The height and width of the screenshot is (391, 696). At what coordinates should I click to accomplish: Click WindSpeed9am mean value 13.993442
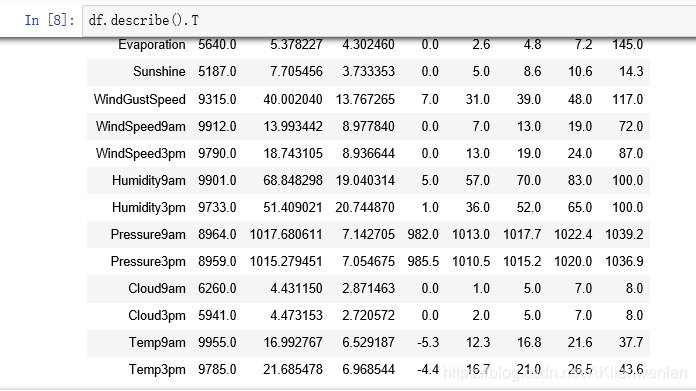(x=293, y=126)
